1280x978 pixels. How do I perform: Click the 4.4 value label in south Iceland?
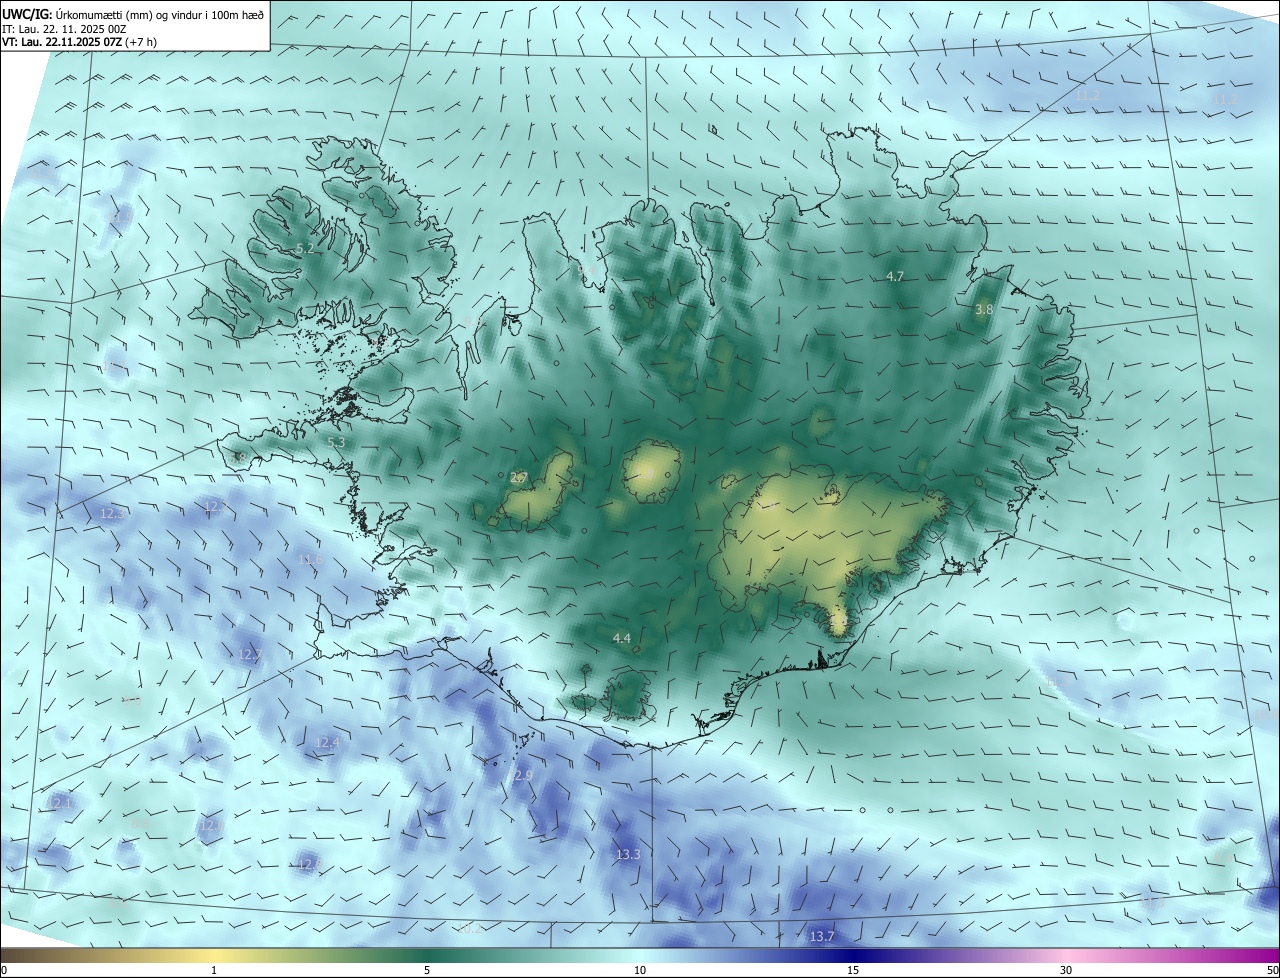(621, 638)
